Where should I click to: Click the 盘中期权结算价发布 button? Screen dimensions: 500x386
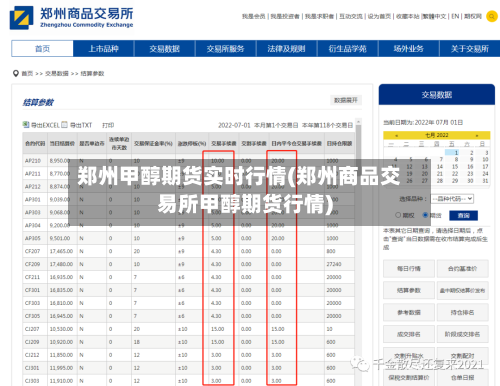463,290
